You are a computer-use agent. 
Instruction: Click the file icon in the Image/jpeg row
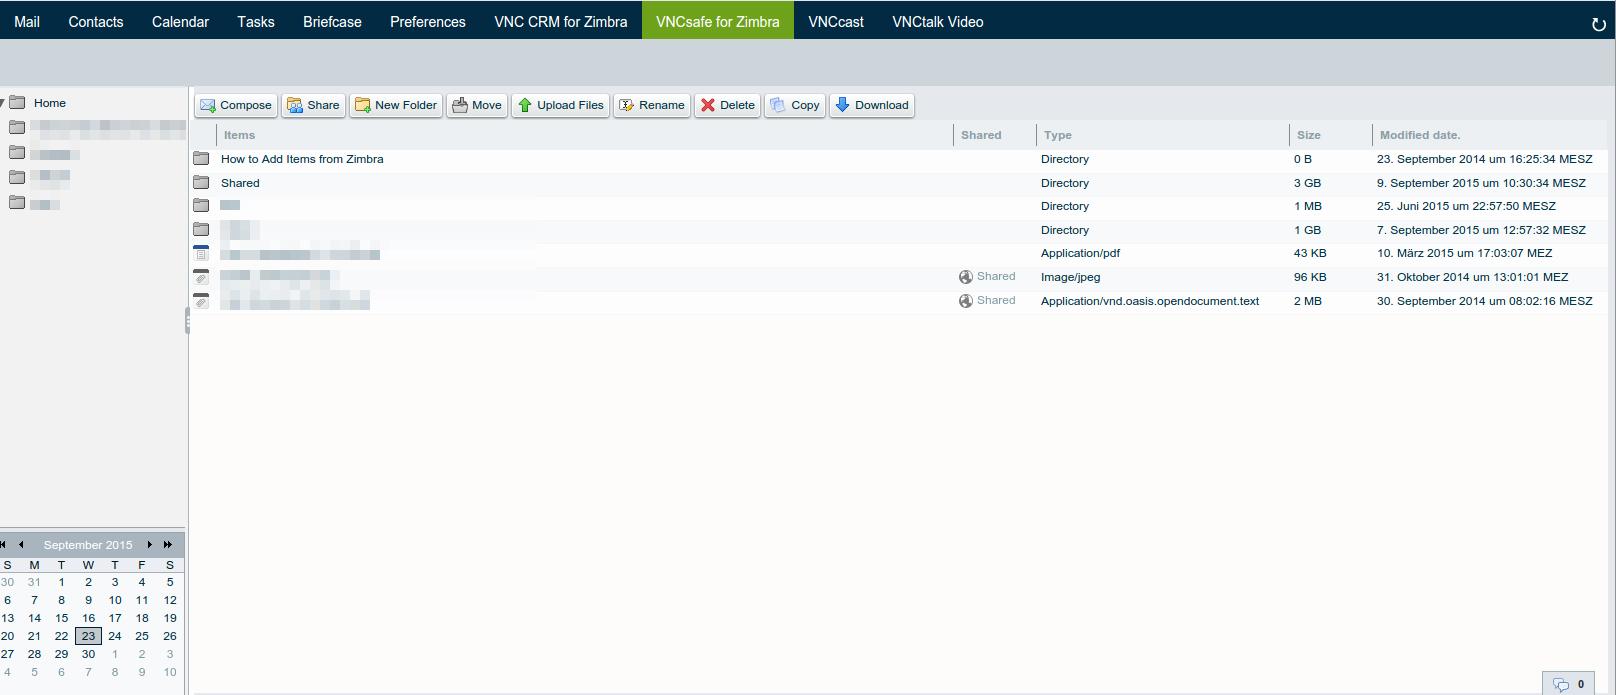tap(201, 277)
